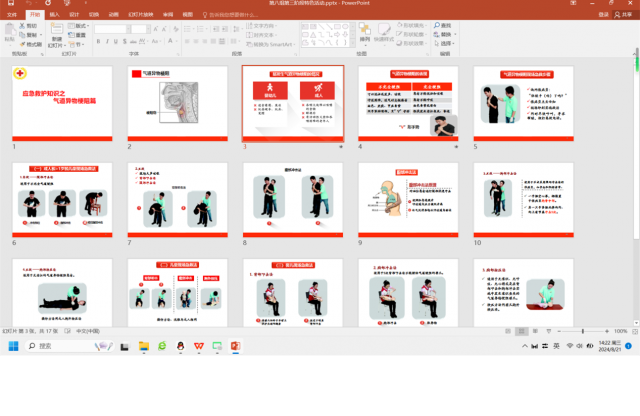The image size is (640, 416).
Task: Click the New Slide (新建幻灯片) icon
Action: [x=54, y=31]
